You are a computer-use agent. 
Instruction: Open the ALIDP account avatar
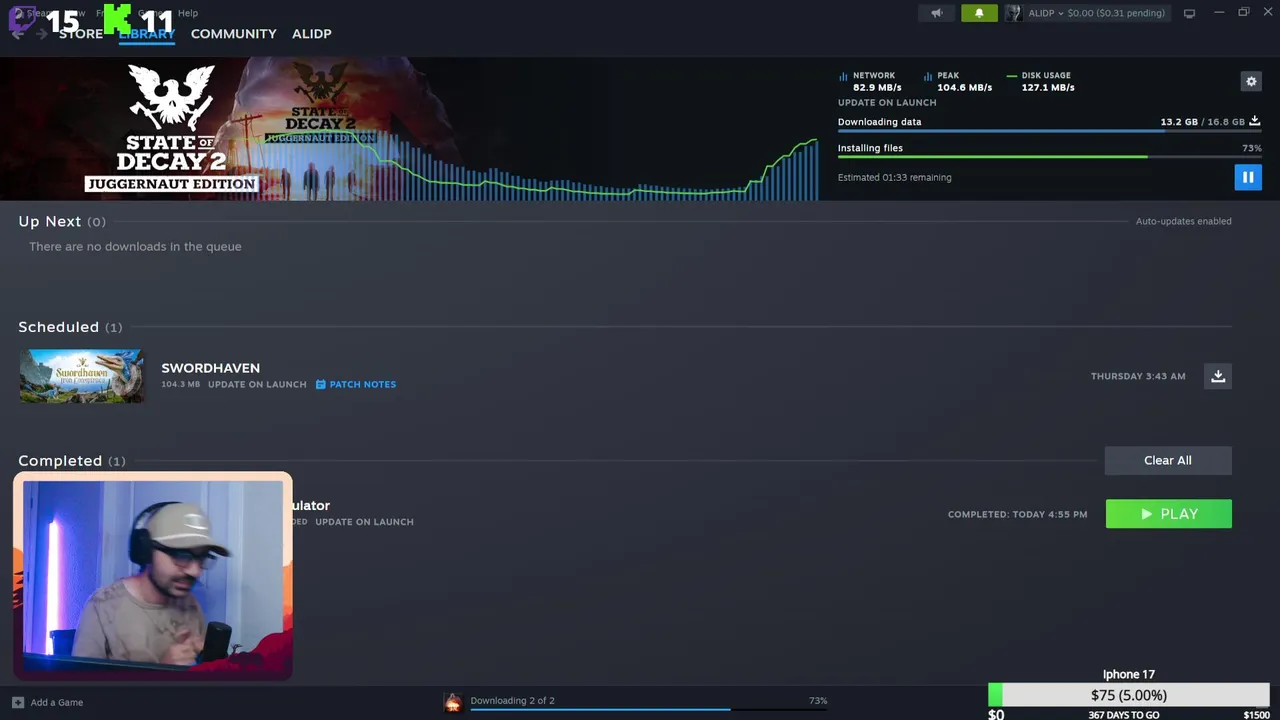(x=1014, y=13)
